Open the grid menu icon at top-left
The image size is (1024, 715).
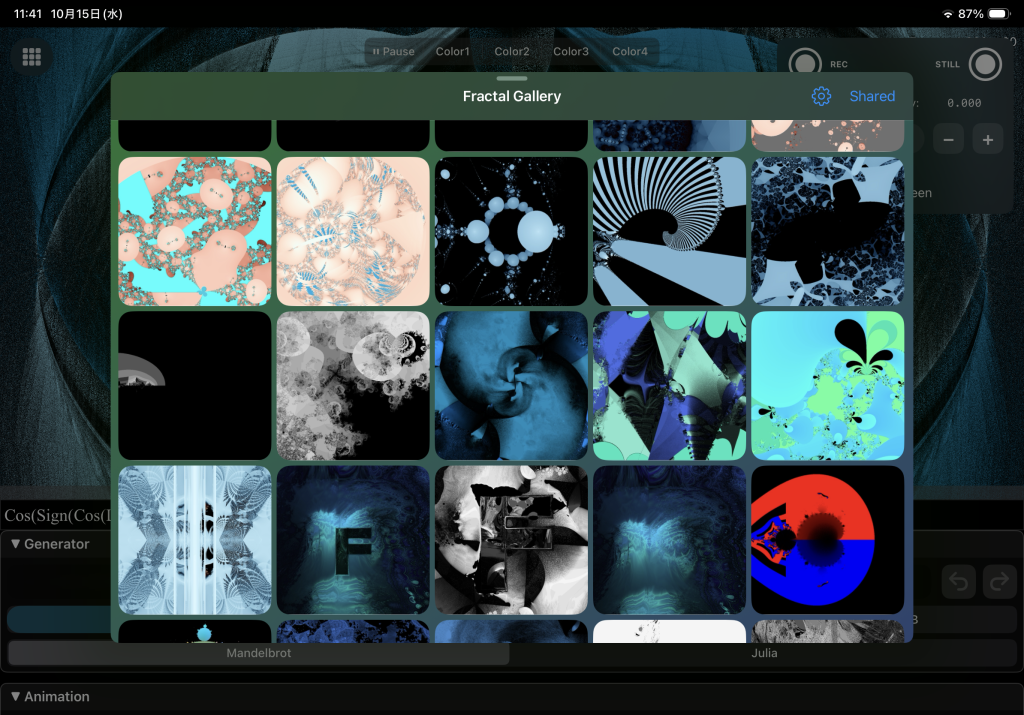point(32,57)
